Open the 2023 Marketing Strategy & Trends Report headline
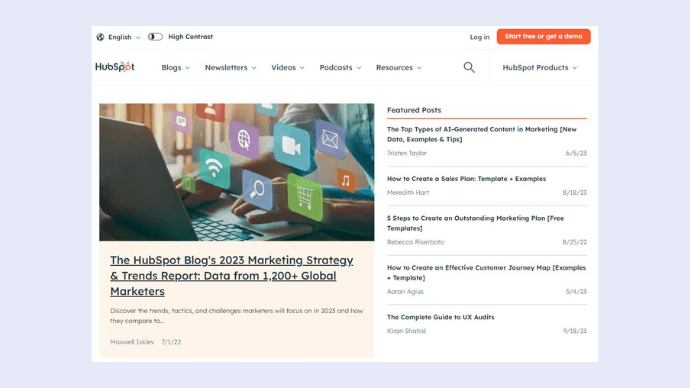This screenshot has width=690, height=388. click(x=231, y=276)
